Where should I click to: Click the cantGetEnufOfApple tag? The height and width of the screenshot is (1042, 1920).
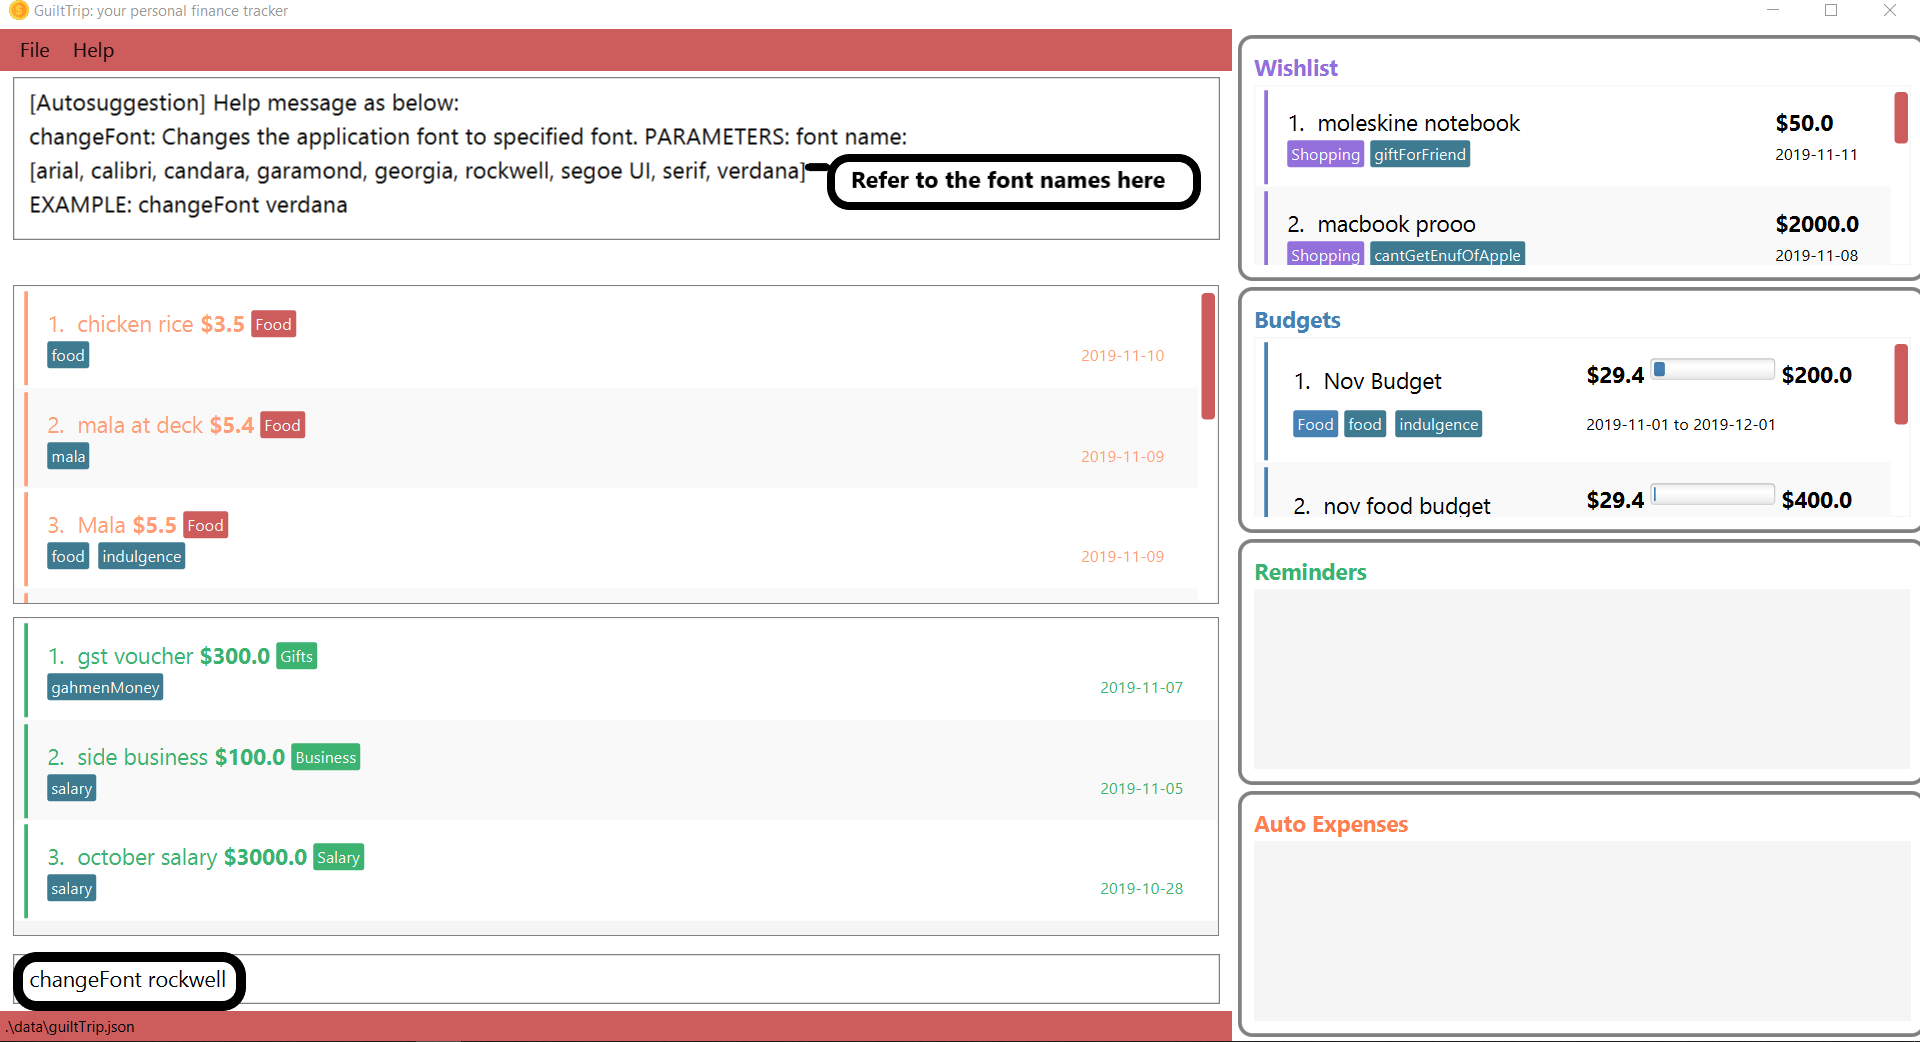[x=1447, y=254]
